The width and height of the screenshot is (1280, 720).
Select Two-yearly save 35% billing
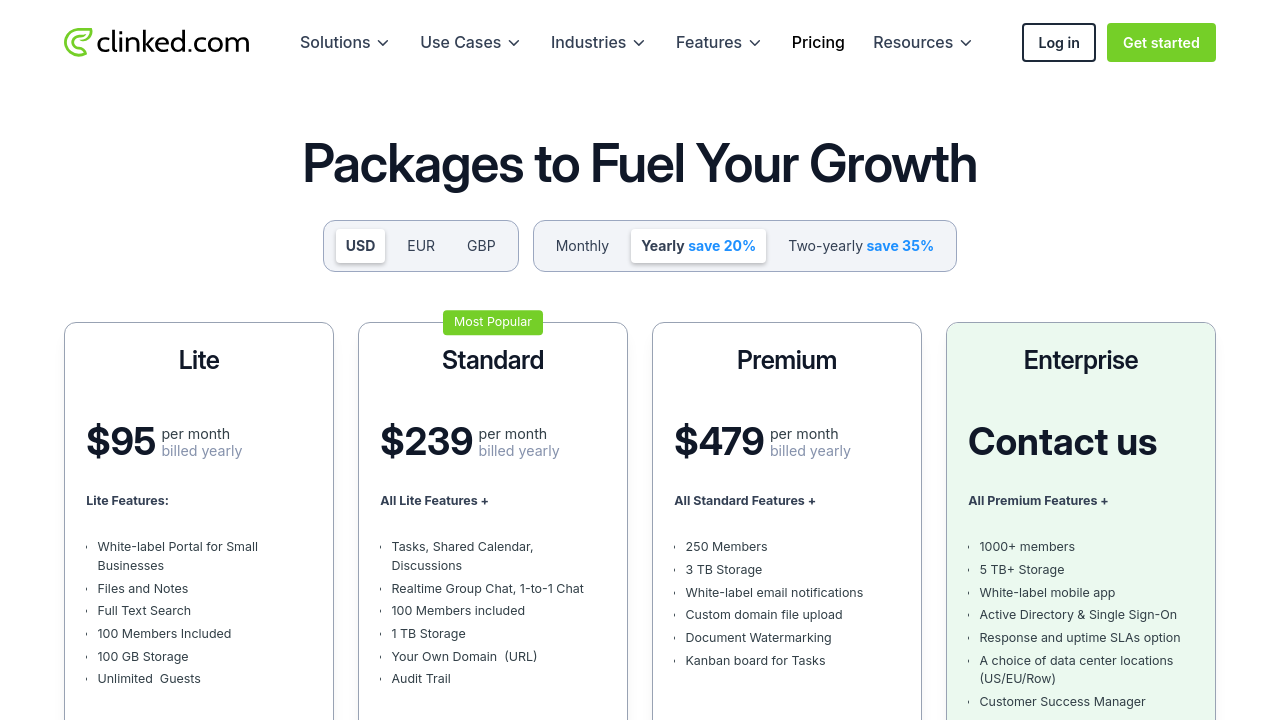click(x=860, y=246)
